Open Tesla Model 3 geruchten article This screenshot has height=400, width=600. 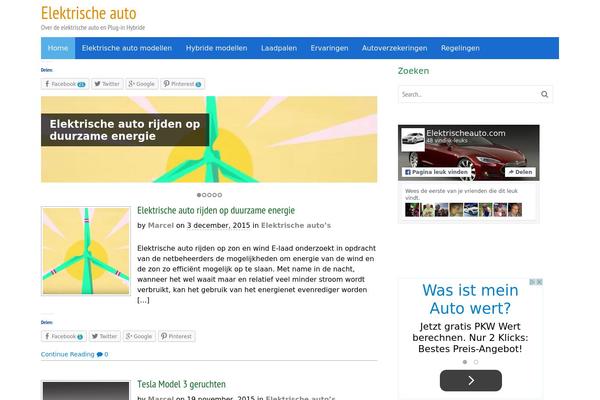(x=181, y=384)
